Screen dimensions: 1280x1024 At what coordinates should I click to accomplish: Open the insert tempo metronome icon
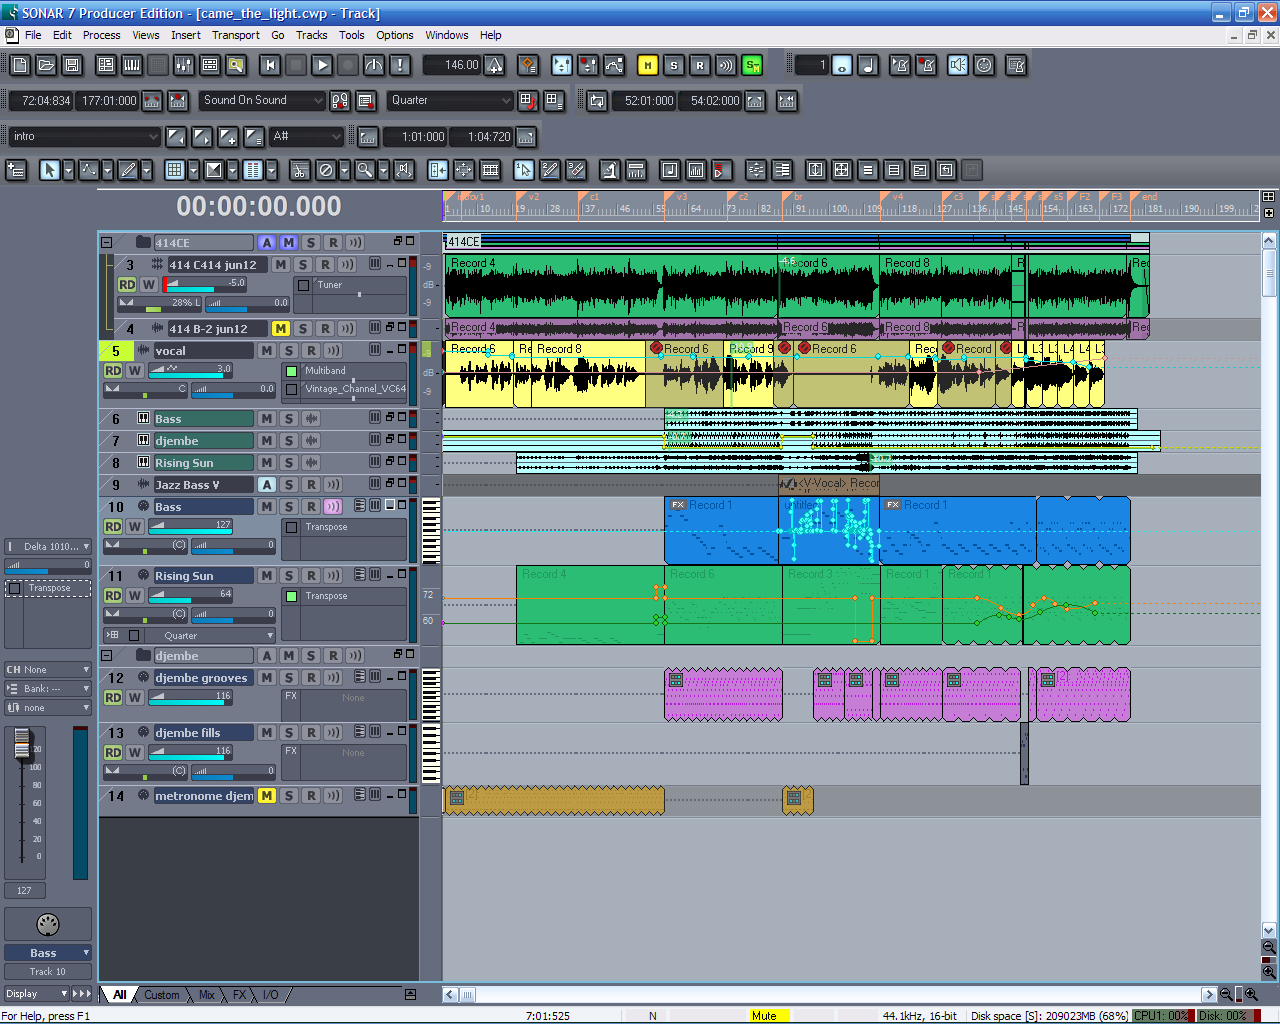point(494,65)
